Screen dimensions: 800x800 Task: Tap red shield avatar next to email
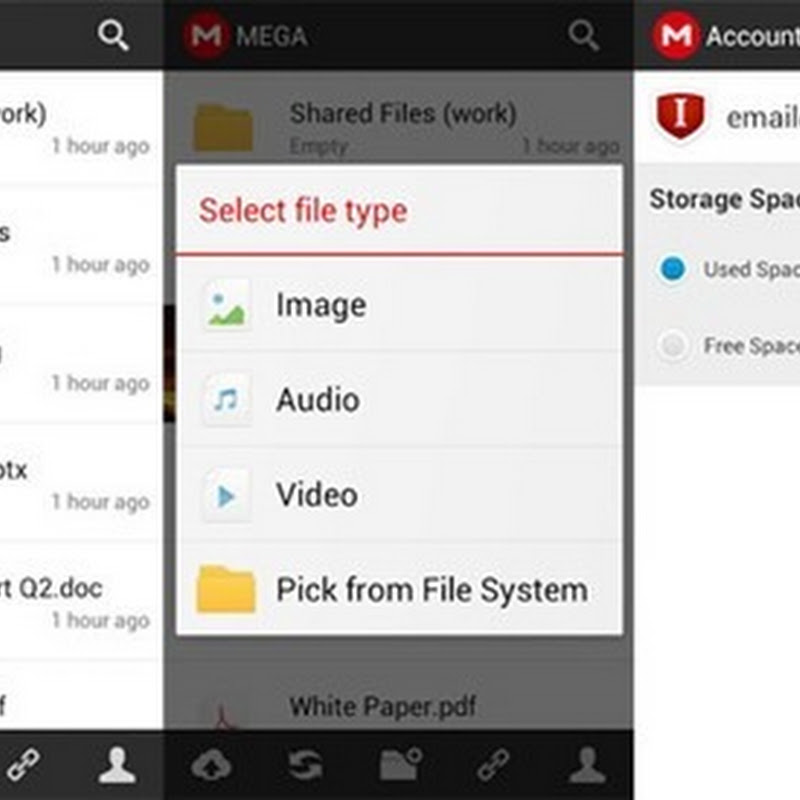pos(680,117)
